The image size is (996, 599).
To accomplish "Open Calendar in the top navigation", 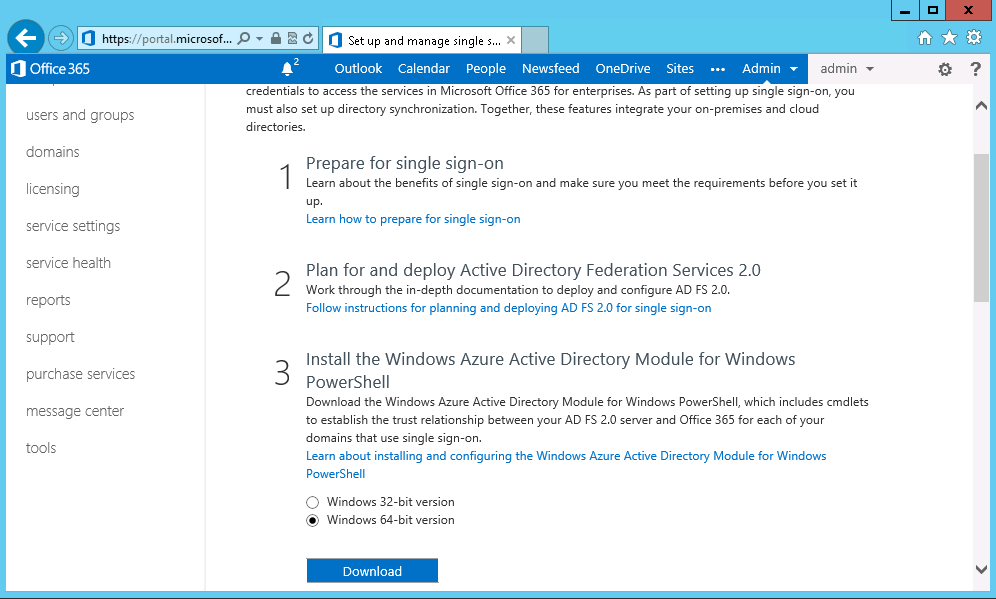I will click(x=424, y=69).
